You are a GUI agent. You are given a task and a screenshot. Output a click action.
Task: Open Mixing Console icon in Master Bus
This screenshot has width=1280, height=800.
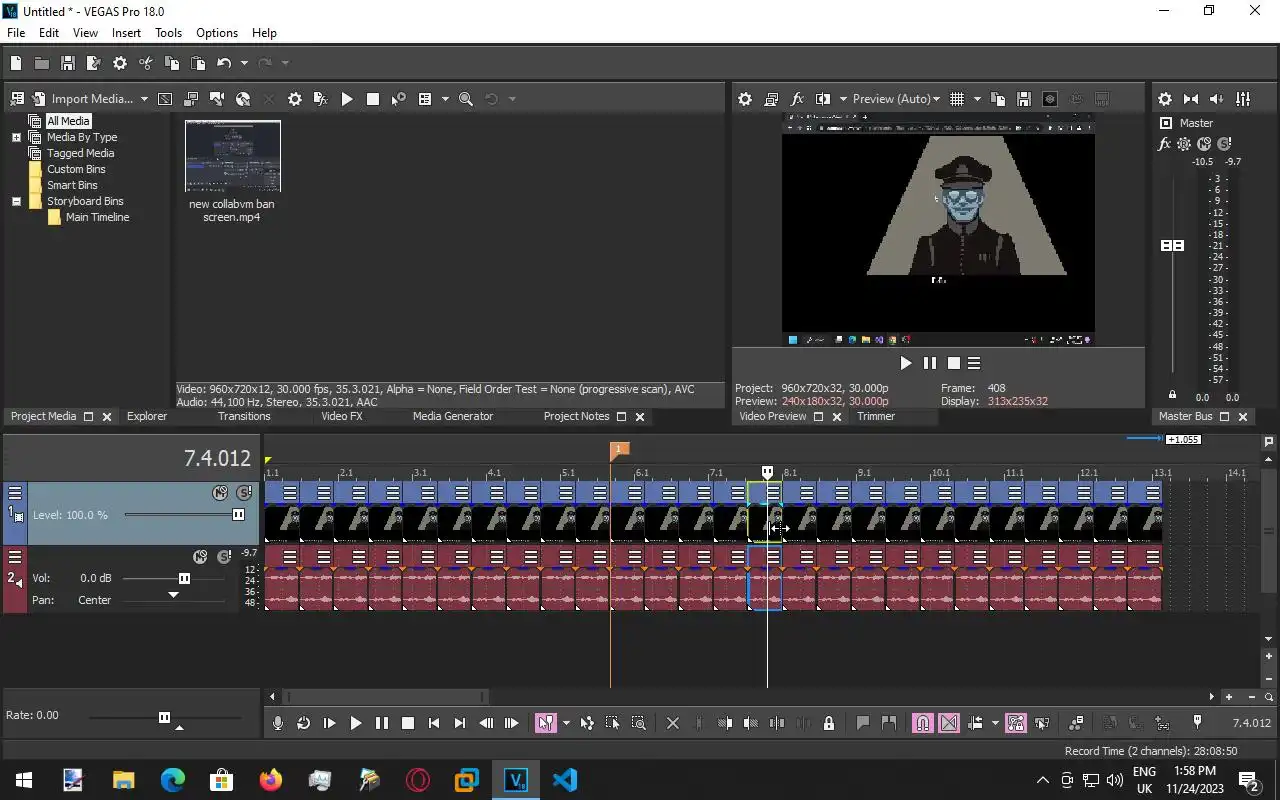click(1243, 99)
